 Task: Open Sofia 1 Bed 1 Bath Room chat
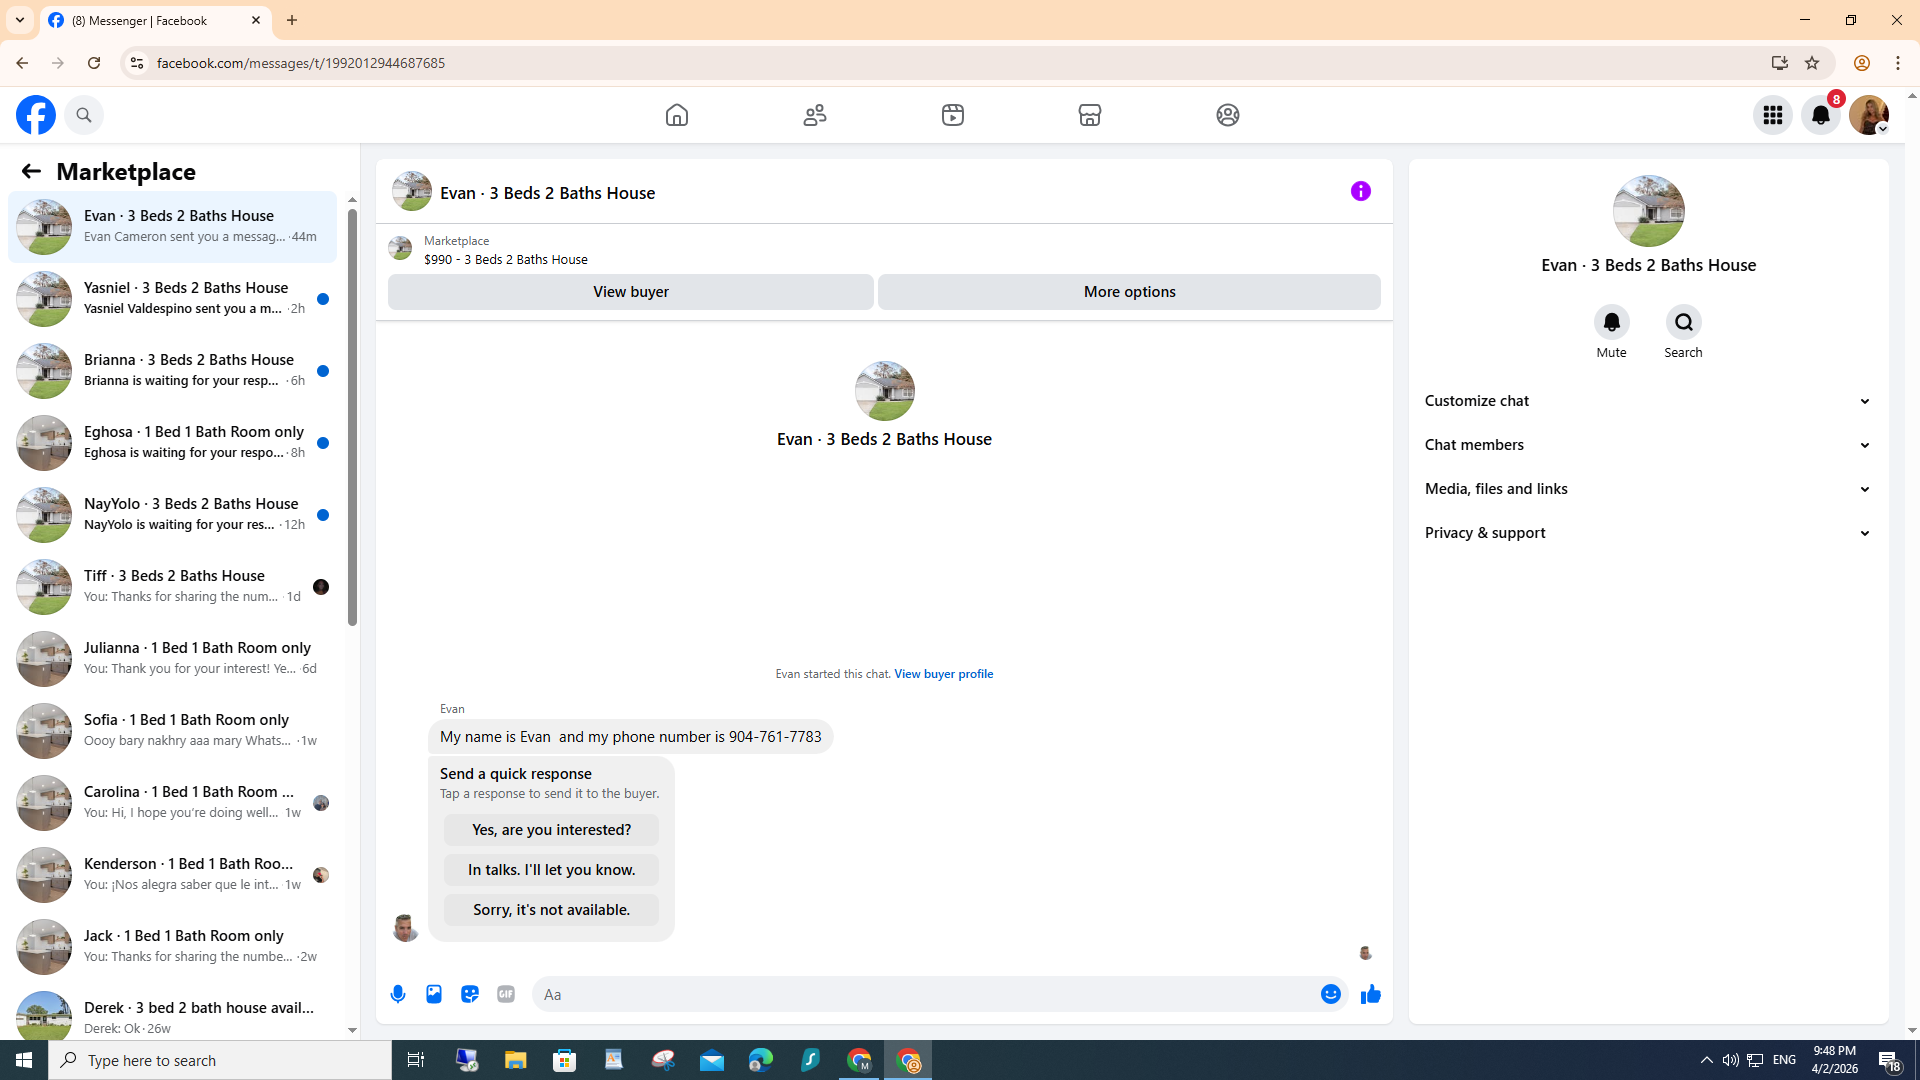click(x=173, y=731)
